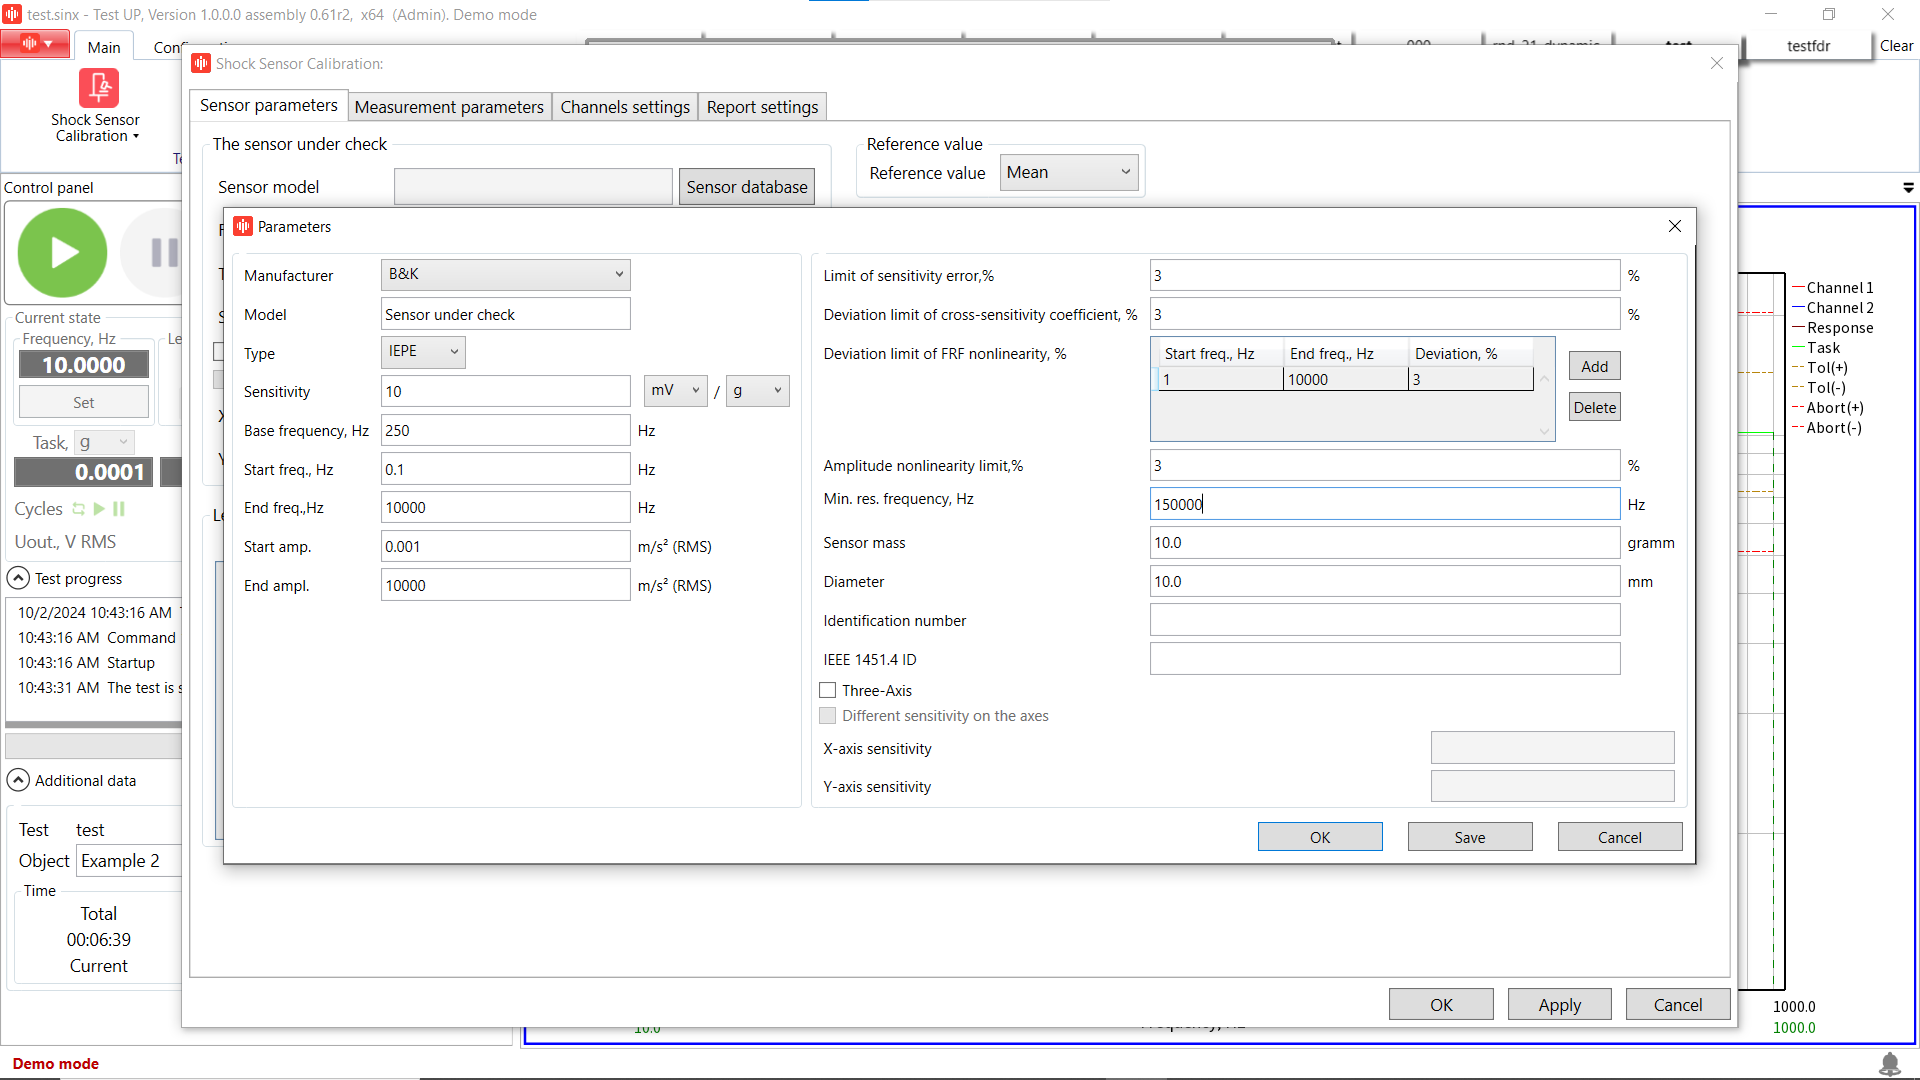
Task: Switch to Sensor parameters tab
Action: [x=268, y=106]
